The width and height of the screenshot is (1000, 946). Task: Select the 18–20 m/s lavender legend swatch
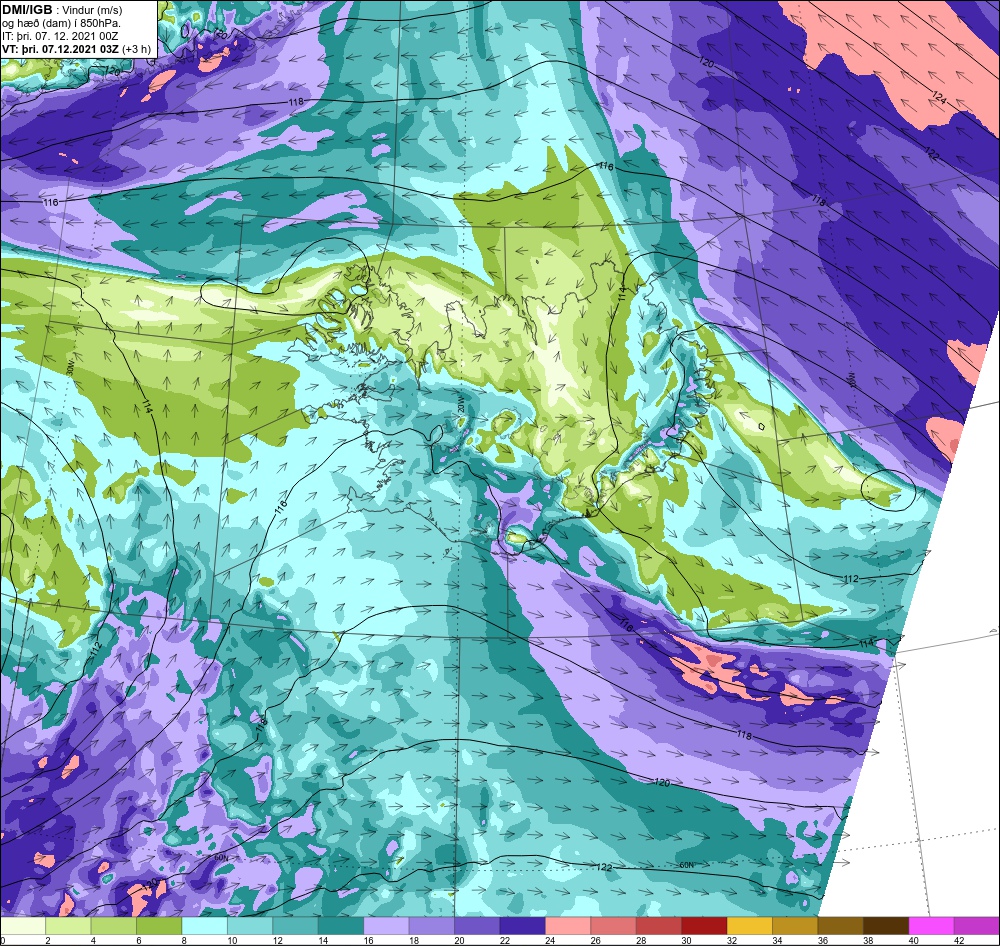tap(432, 926)
